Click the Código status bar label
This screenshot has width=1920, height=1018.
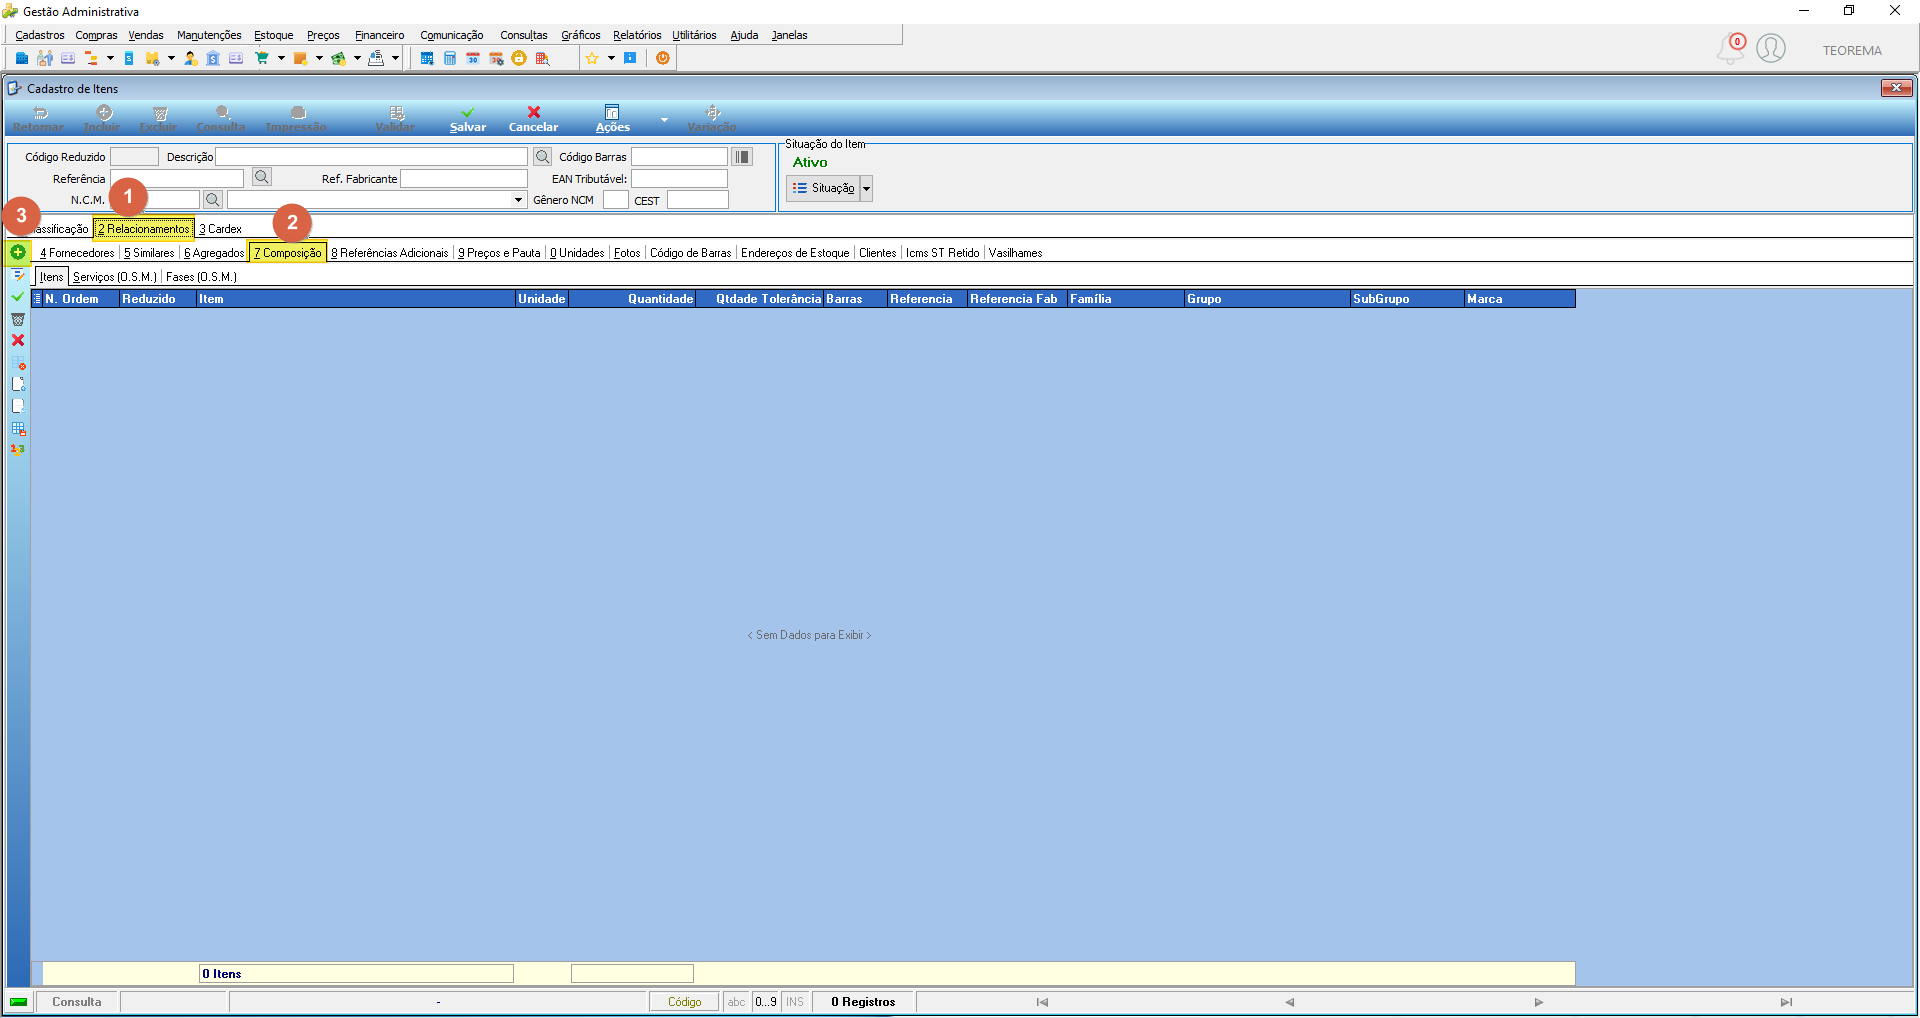click(x=685, y=1002)
